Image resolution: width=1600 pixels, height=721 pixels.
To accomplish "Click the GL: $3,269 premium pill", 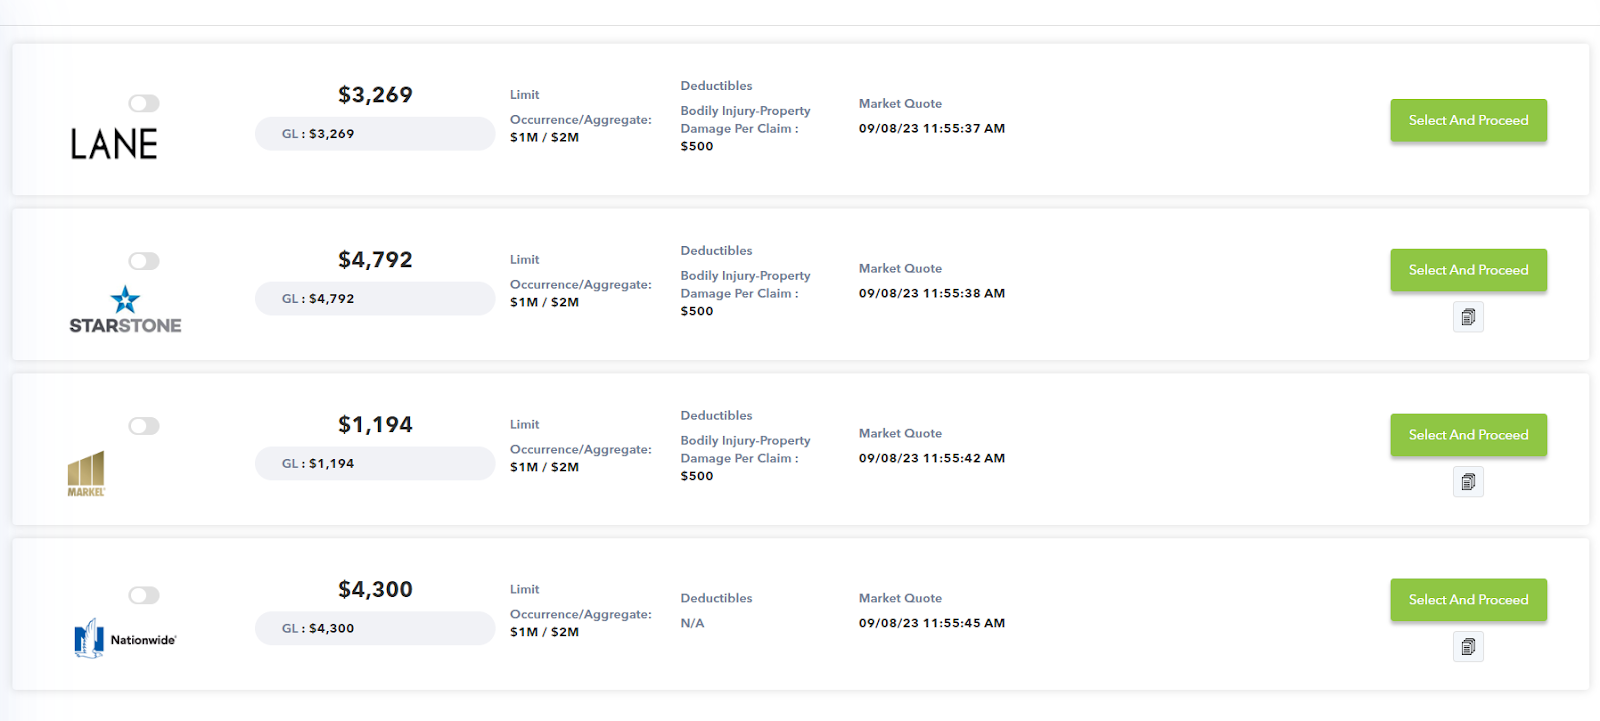I will [x=374, y=134].
